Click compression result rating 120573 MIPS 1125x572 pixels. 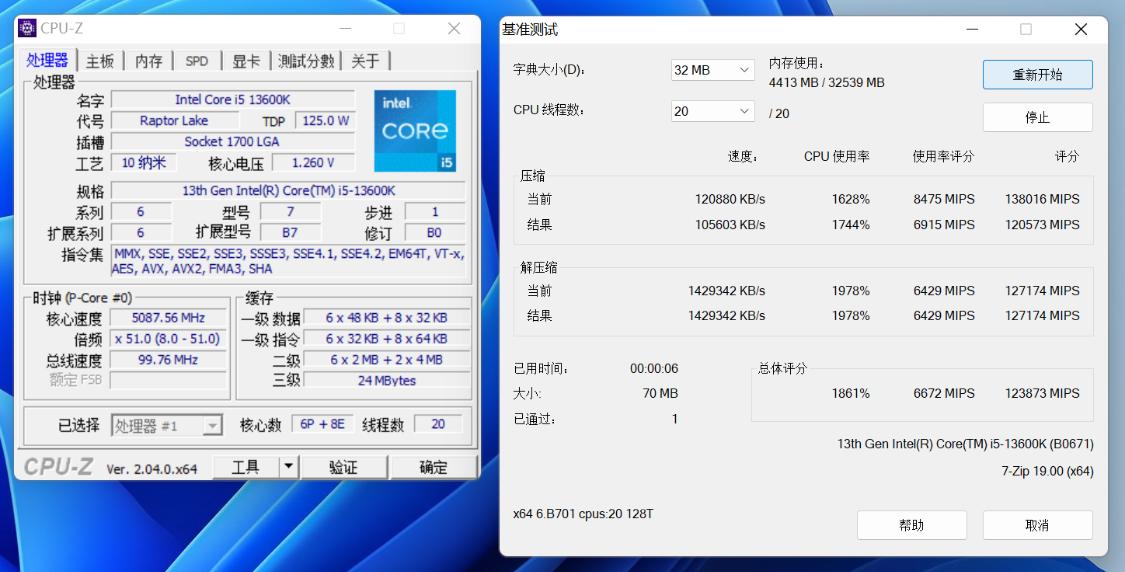click(1042, 225)
